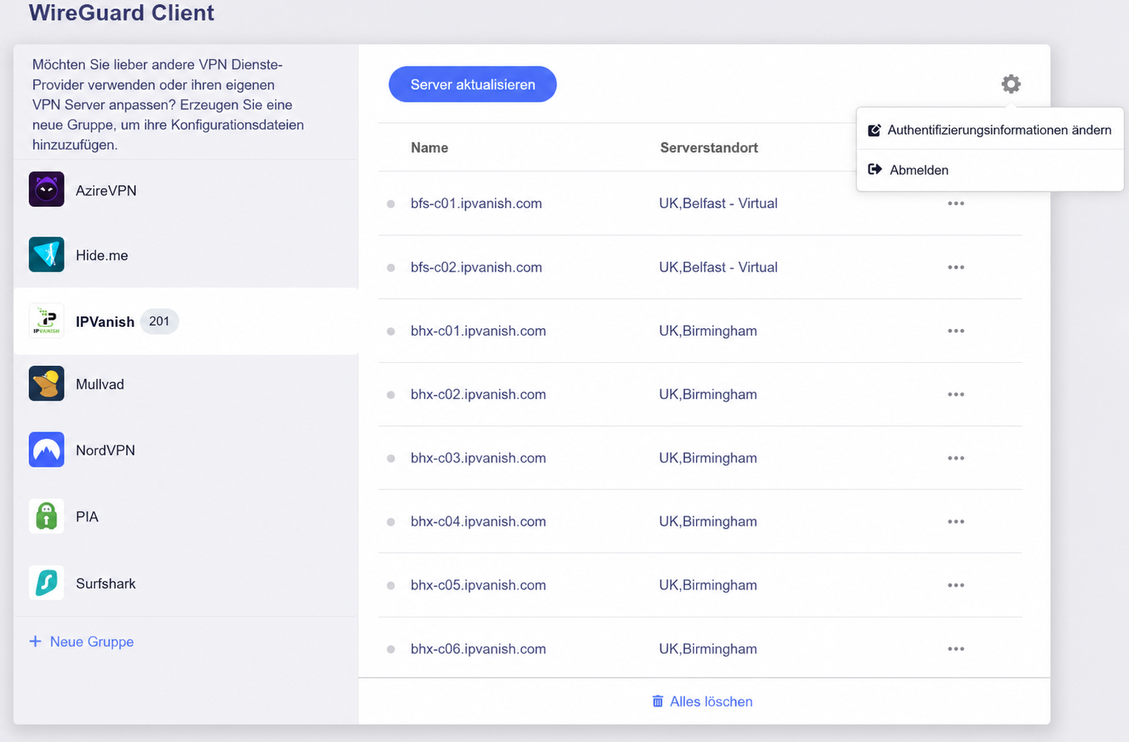Switch to the NordVPN provider group
Viewport: 1129px width, 742px height.
point(186,450)
